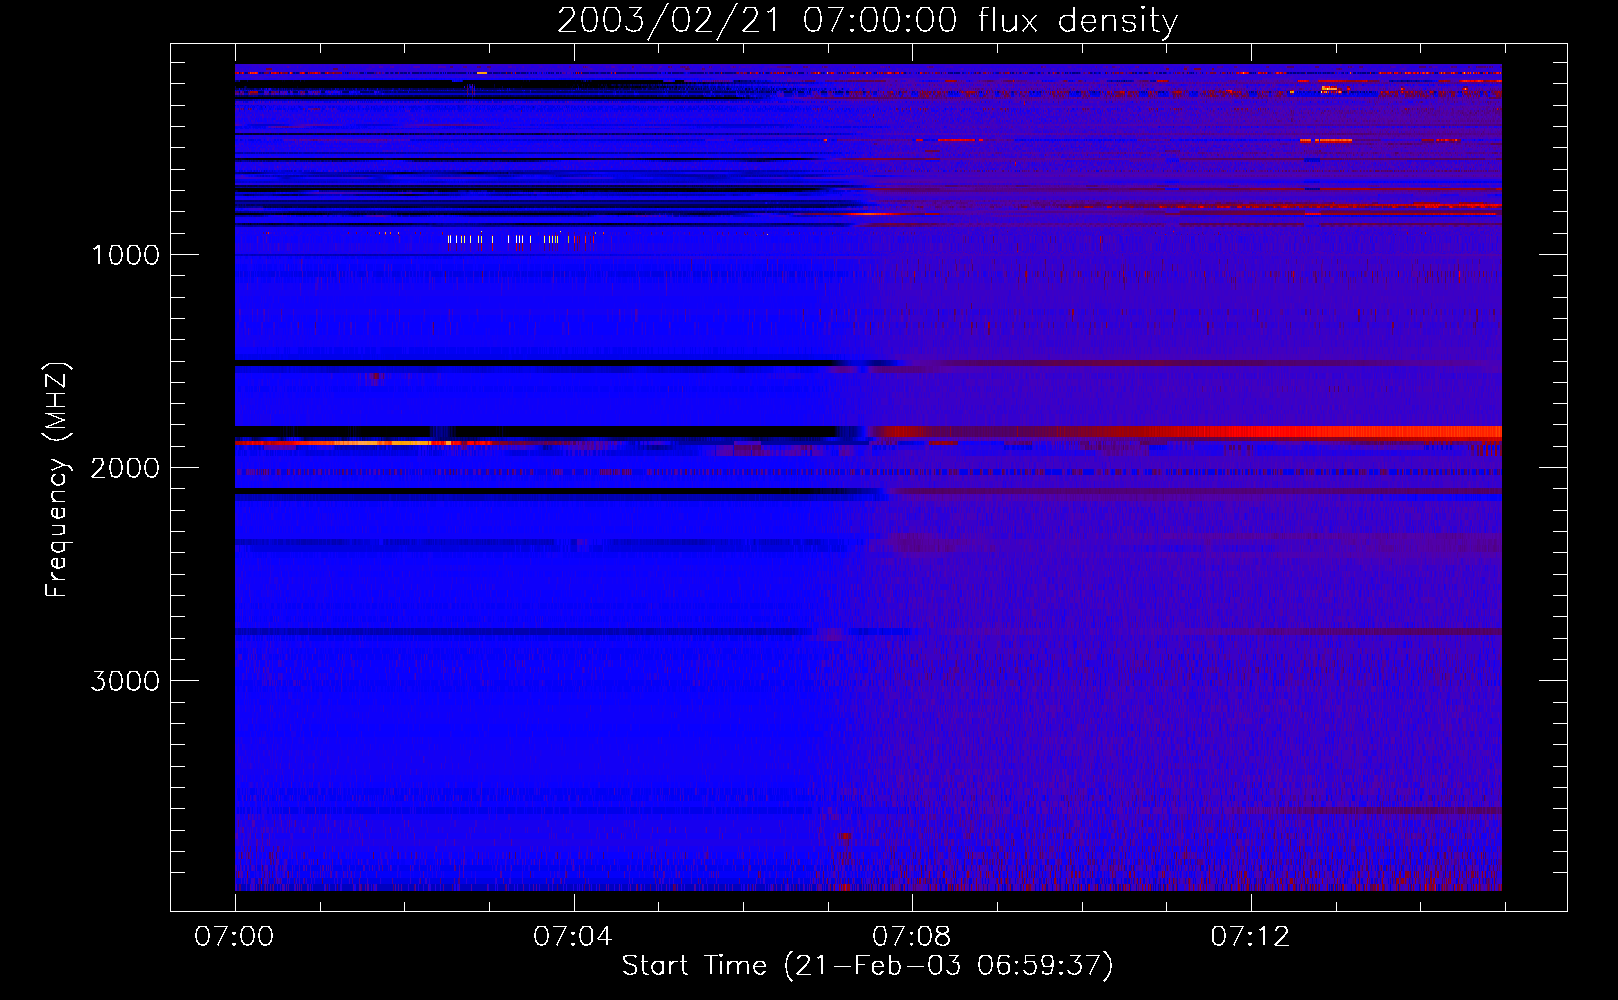The width and height of the screenshot is (1618, 1000).
Task: Click the 07:08 time axis label
Action: (x=911, y=937)
